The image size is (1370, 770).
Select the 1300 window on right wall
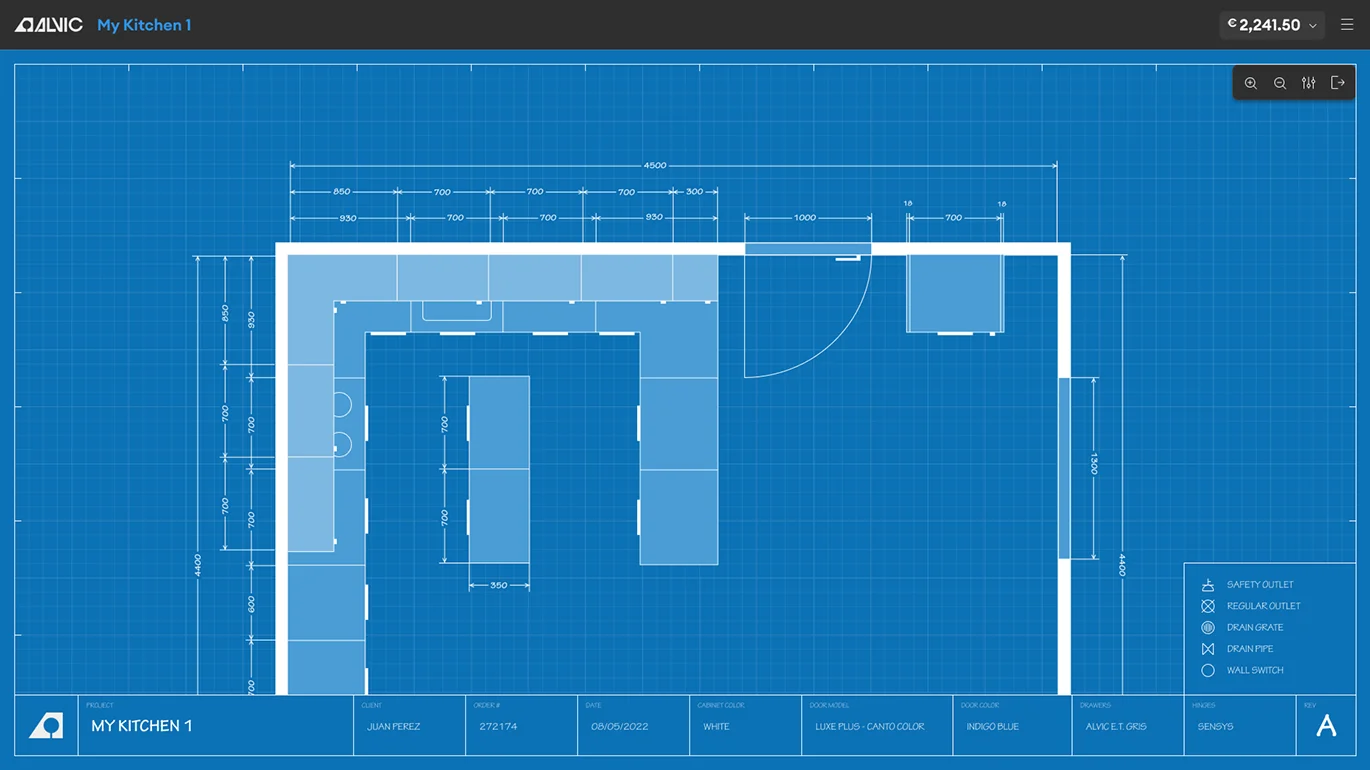click(x=1064, y=468)
